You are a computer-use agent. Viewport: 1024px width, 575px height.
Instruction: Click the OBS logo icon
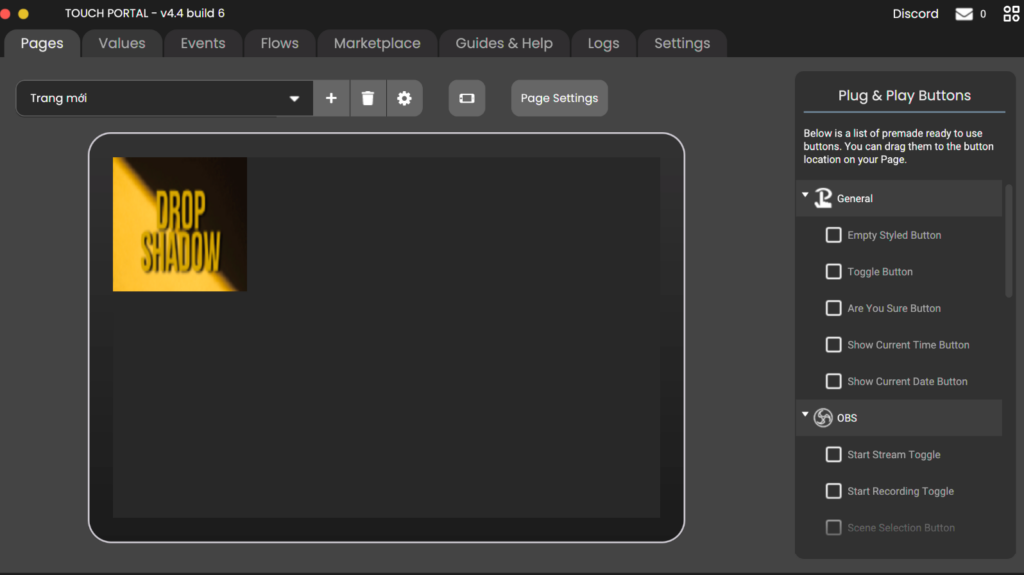click(x=823, y=418)
